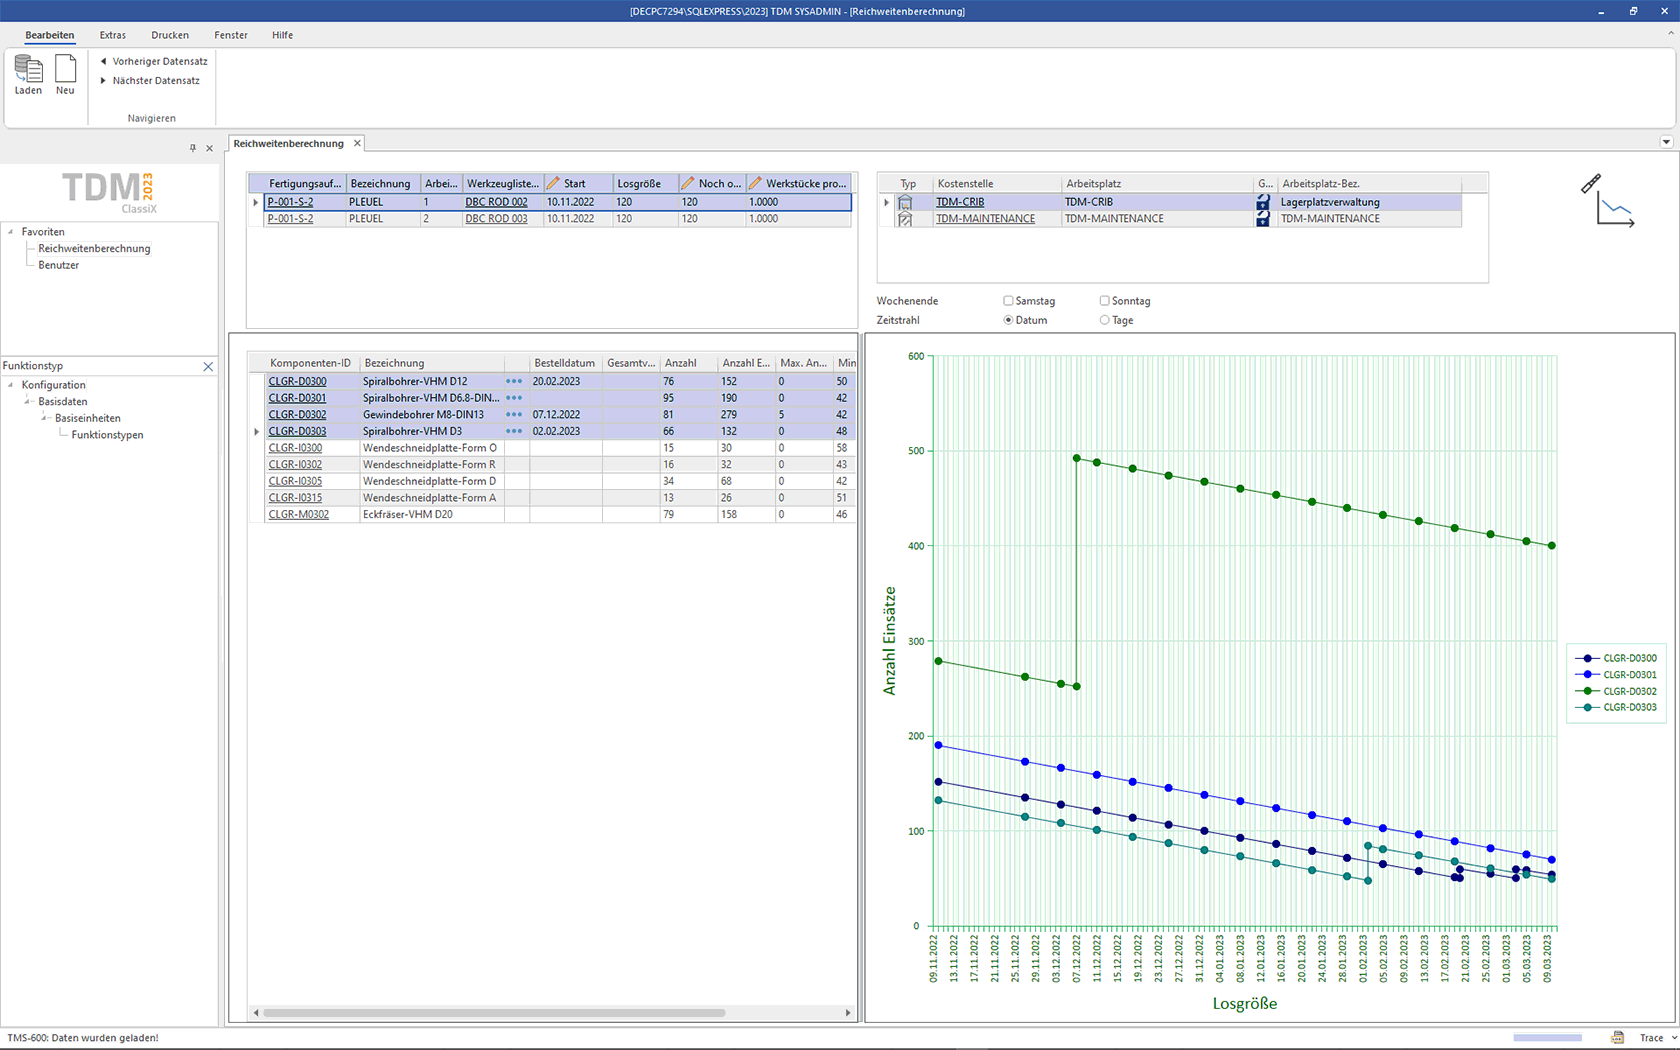
Task: Open the three-dot details for CLGR-D0300
Action: tap(514, 381)
